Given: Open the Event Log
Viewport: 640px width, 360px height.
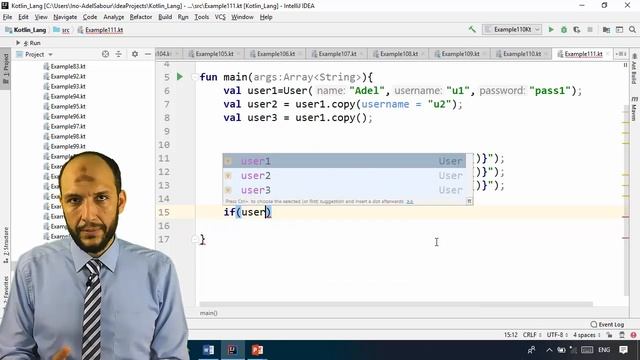Looking at the screenshot, I should point(607,324).
